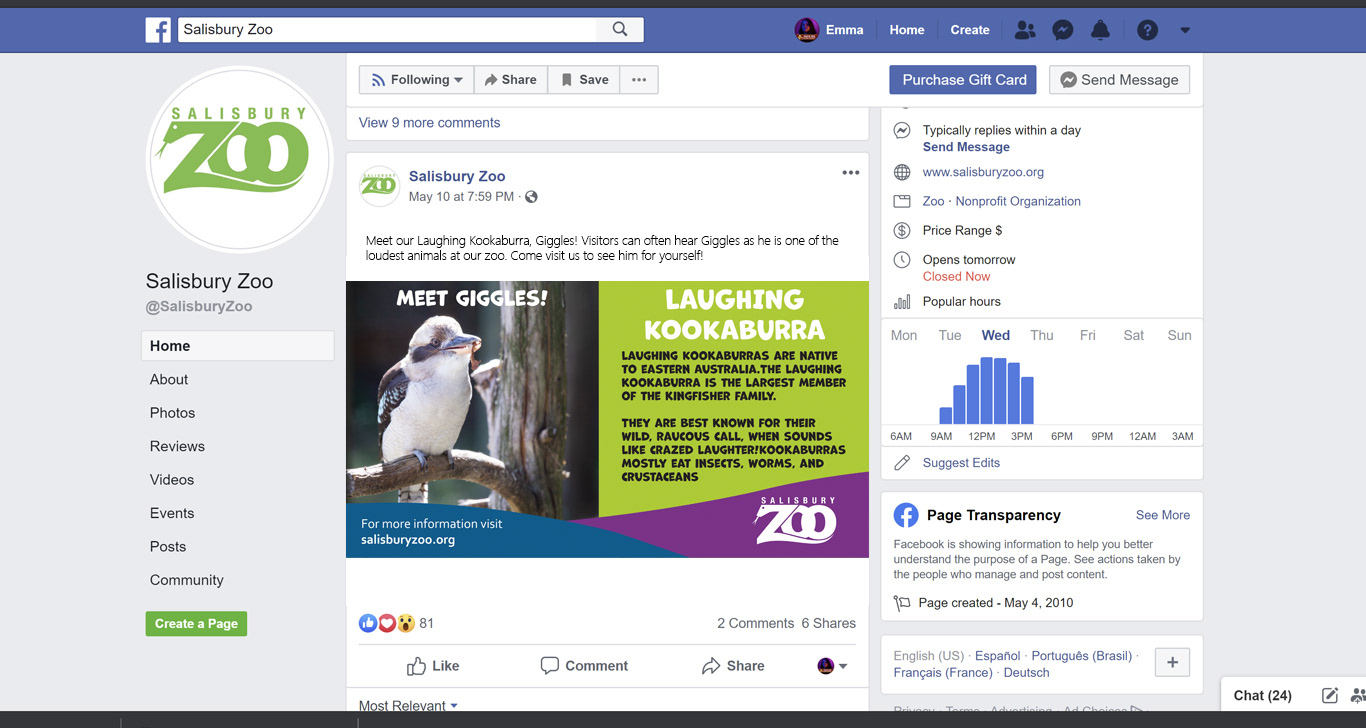Open 2 Comments link
The width and height of the screenshot is (1366, 728).
[x=755, y=623]
